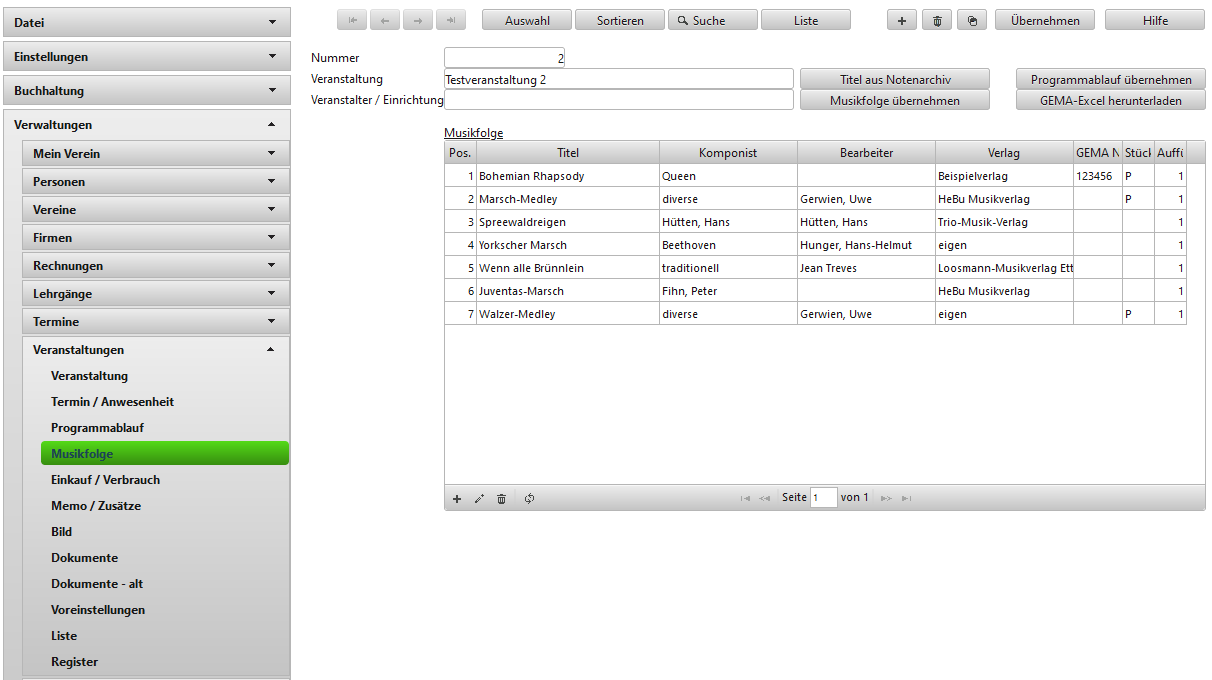
Task: Click the next page arrow in the table pager
Action: click(x=886, y=498)
